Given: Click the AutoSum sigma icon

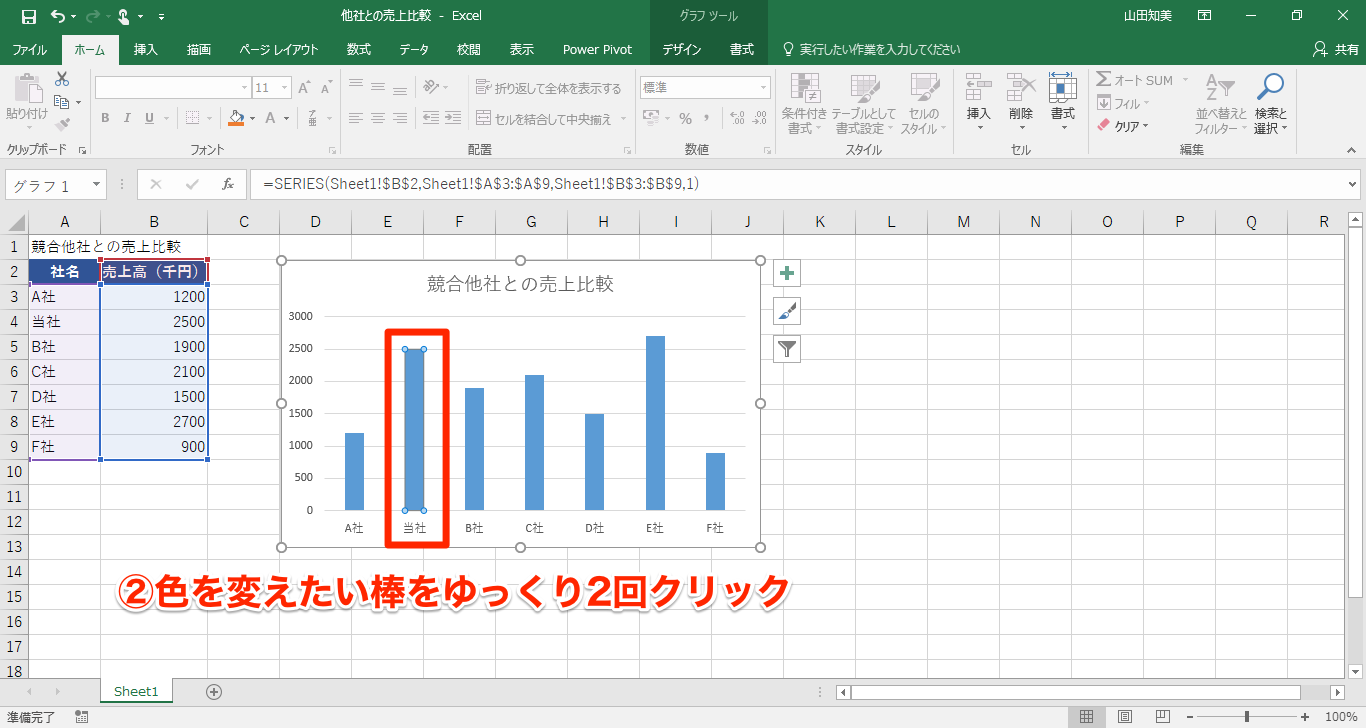Looking at the screenshot, I should point(1104,80).
